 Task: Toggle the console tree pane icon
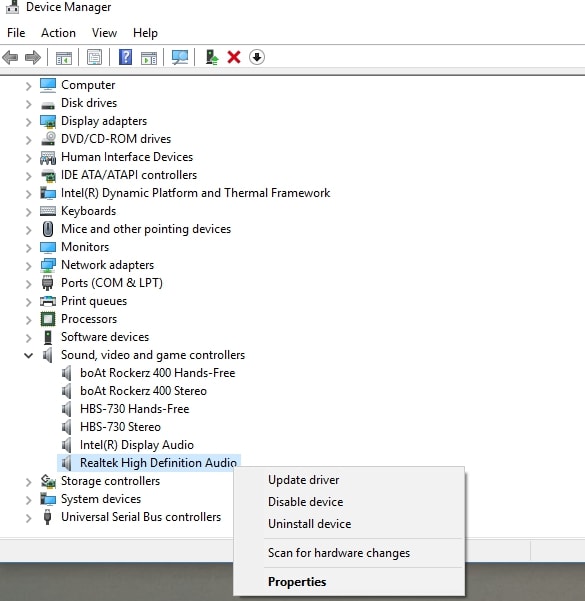click(x=64, y=57)
